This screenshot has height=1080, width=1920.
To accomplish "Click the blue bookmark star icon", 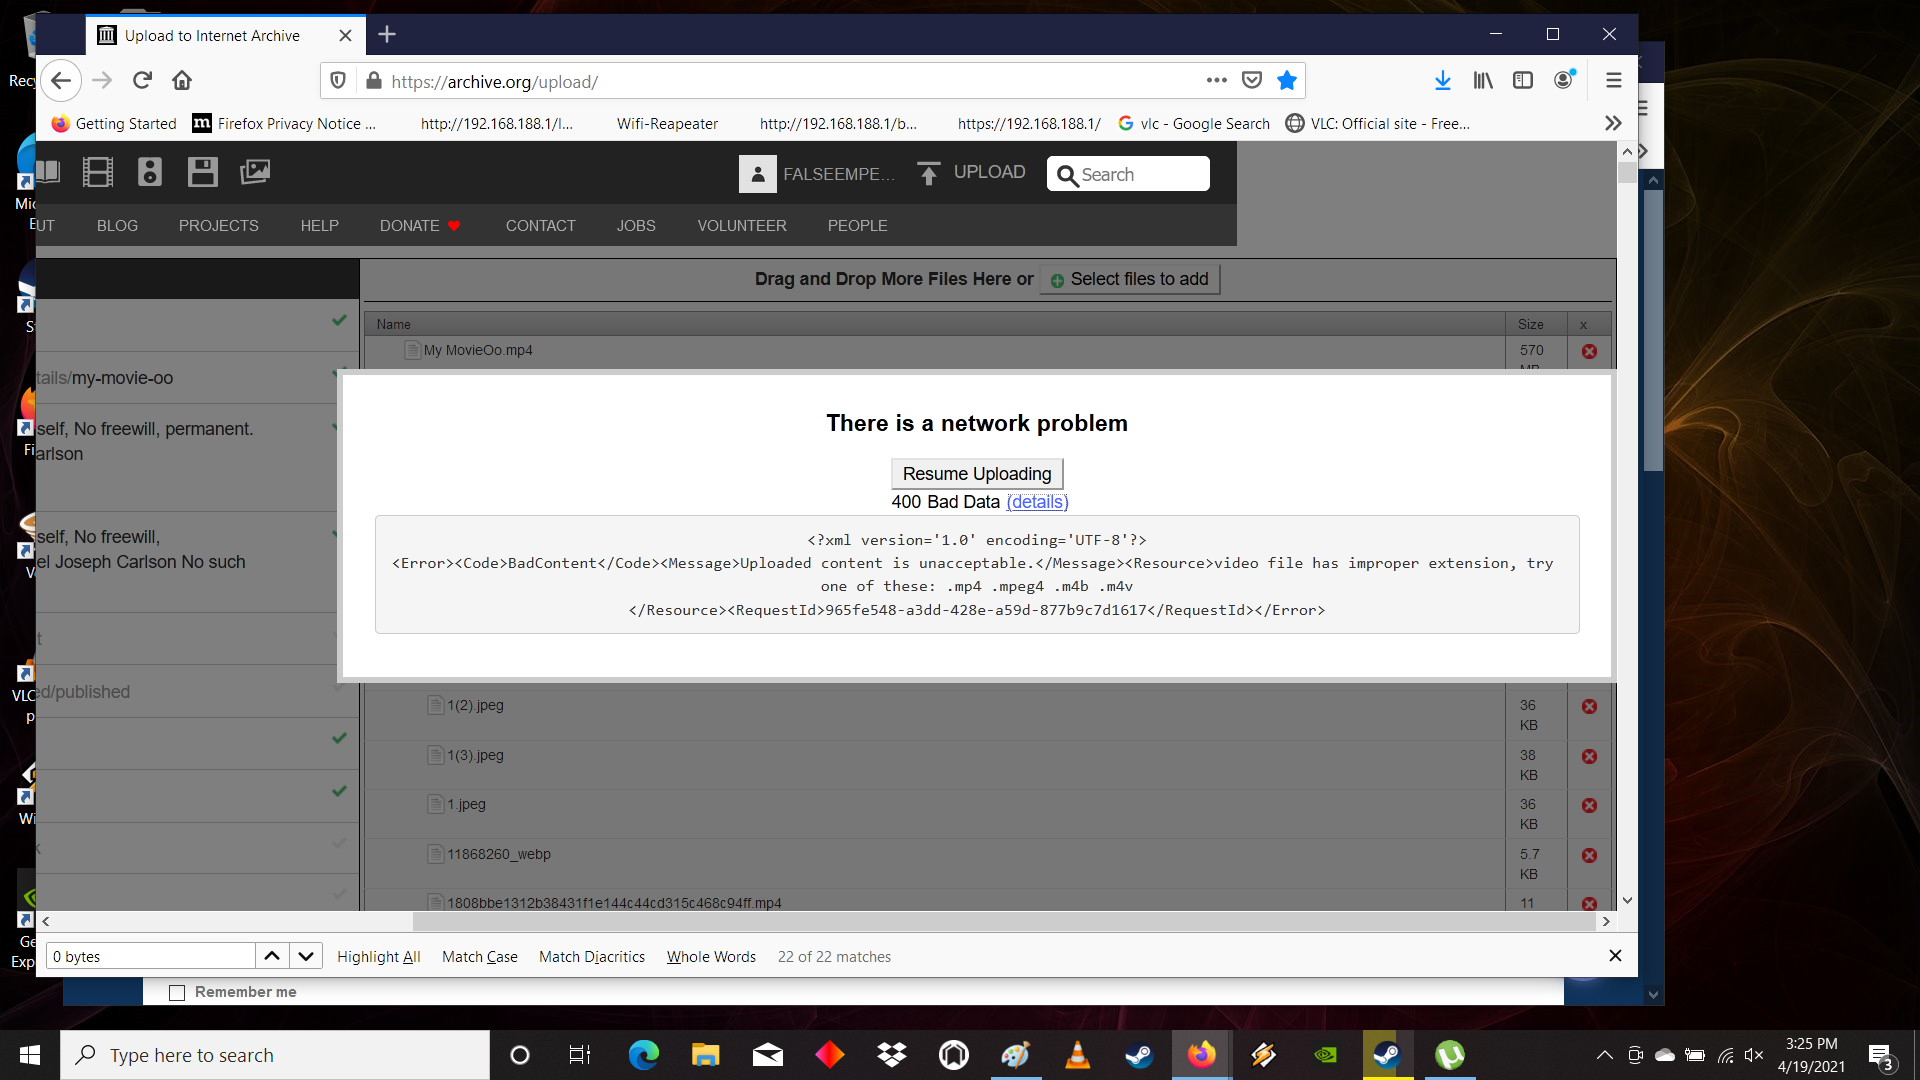I will (x=1287, y=81).
